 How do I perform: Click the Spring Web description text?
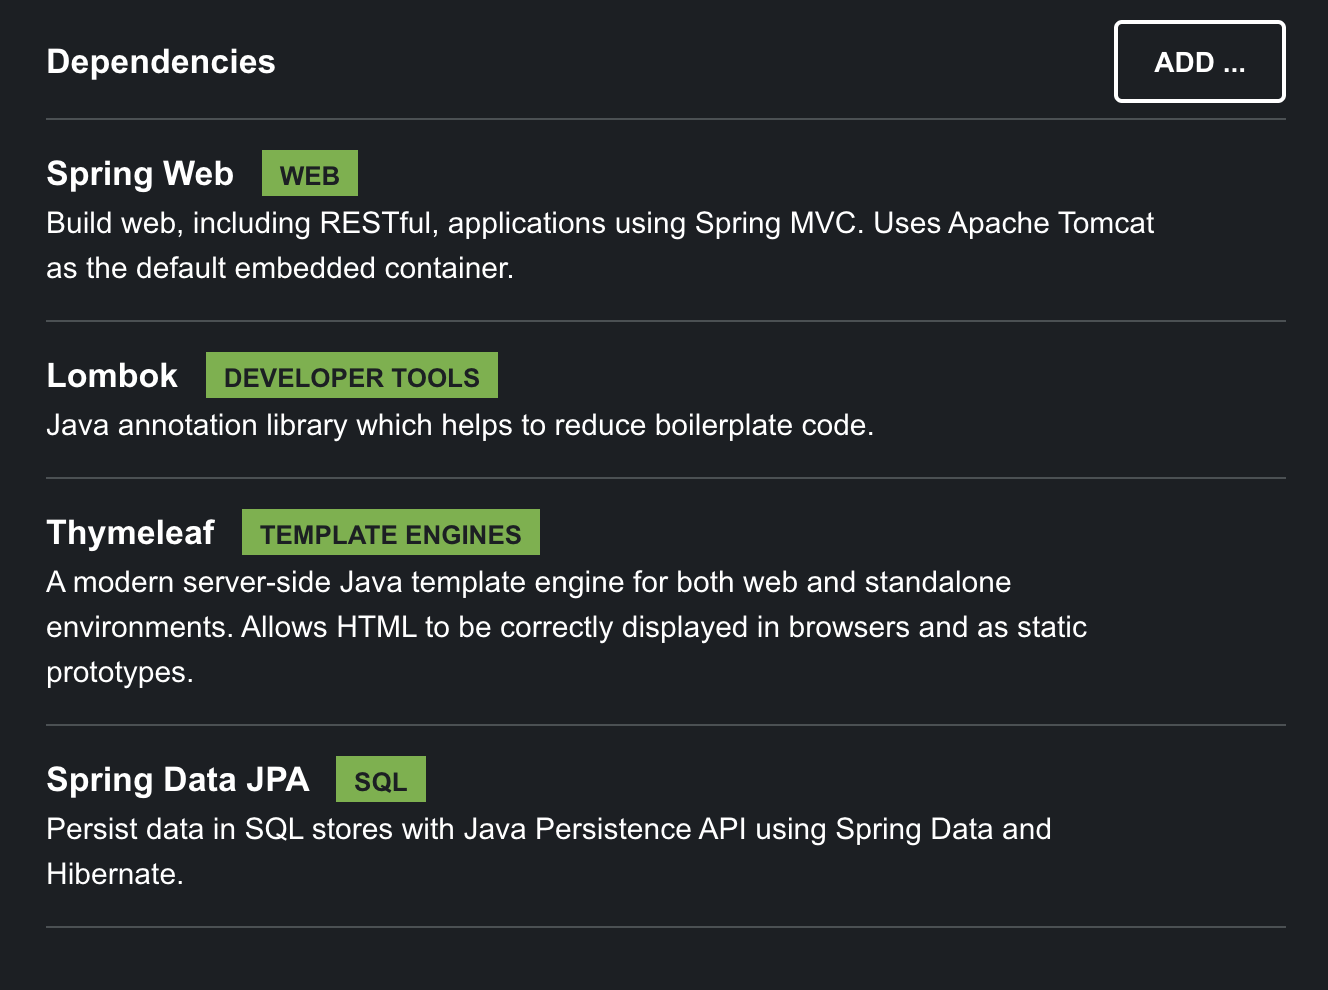pos(600,245)
